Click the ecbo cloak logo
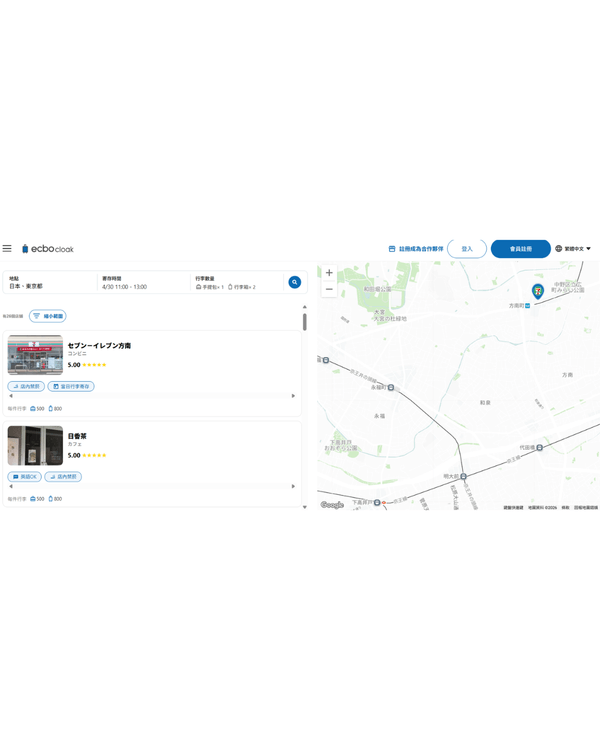Viewport: 600px width, 750px height. [x=48, y=249]
